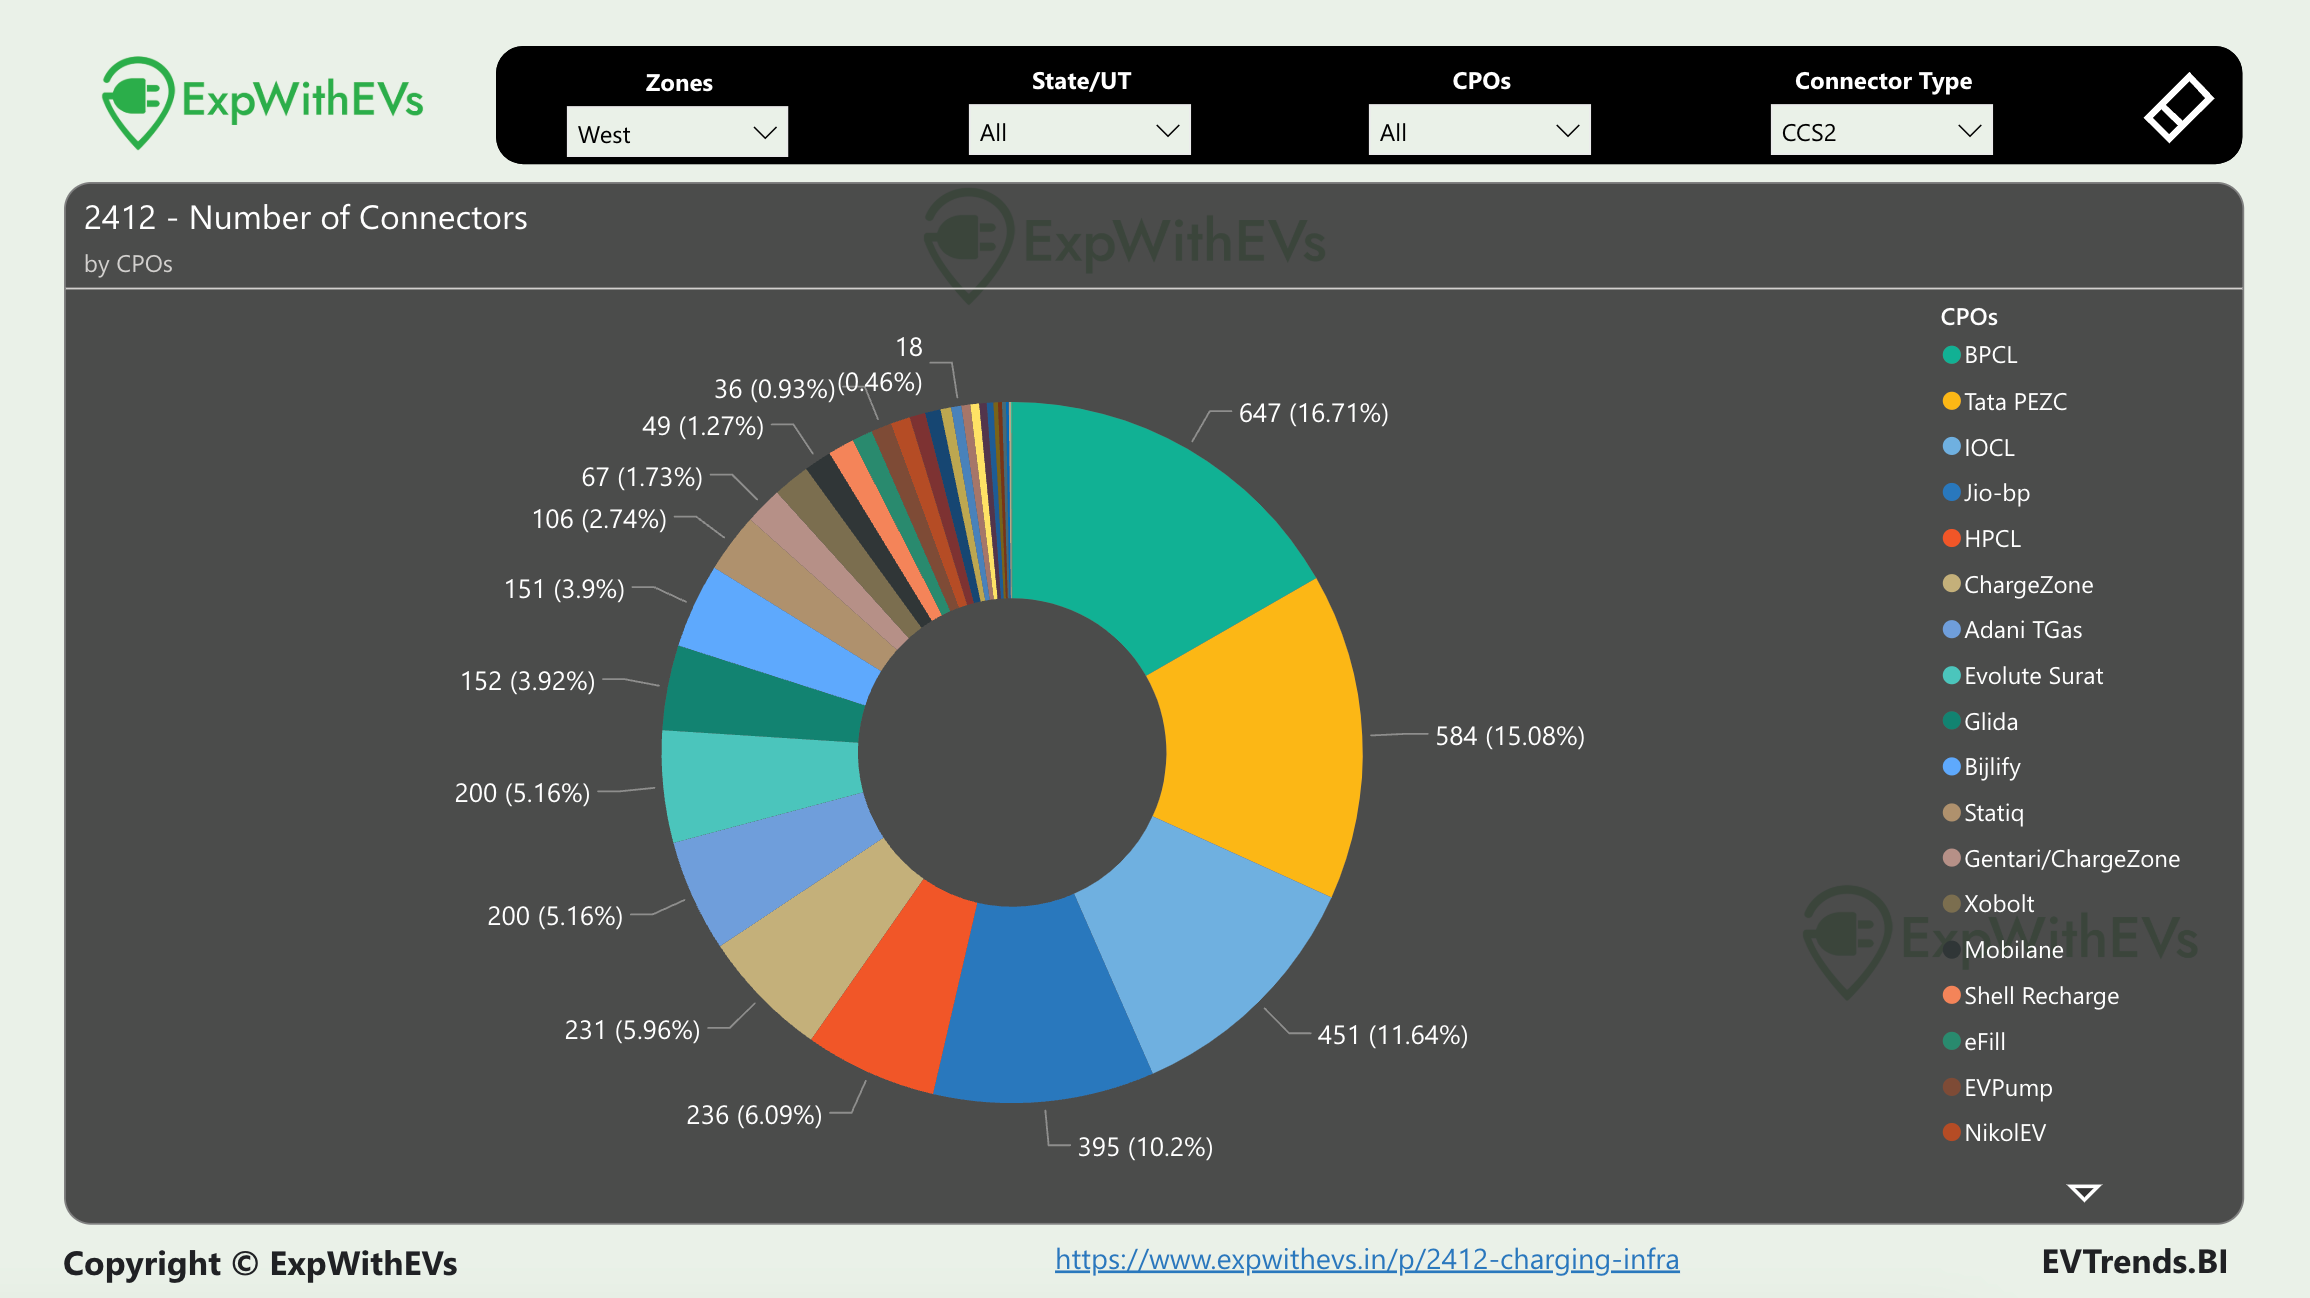The height and width of the screenshot is (1298, 2310).
Task: Select Evolute Surat legend entry
Action: click(2023, 675)
